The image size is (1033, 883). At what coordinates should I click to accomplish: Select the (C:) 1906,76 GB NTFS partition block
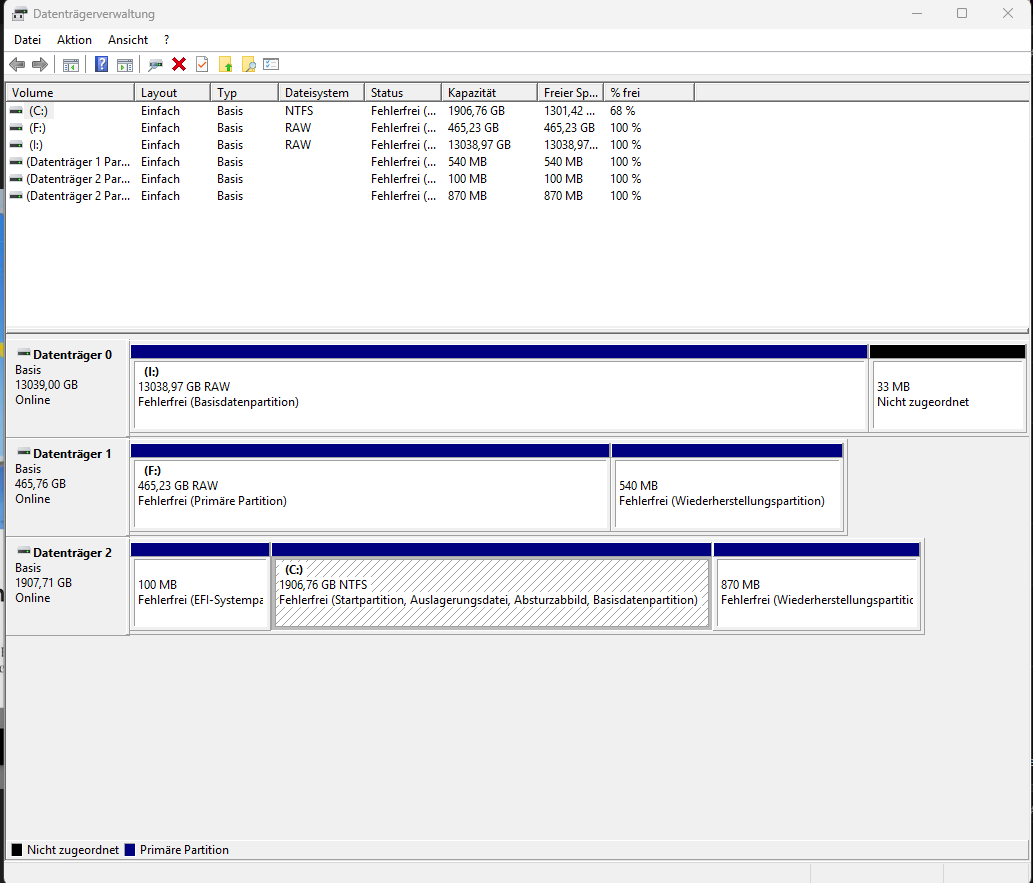point(491,593)
